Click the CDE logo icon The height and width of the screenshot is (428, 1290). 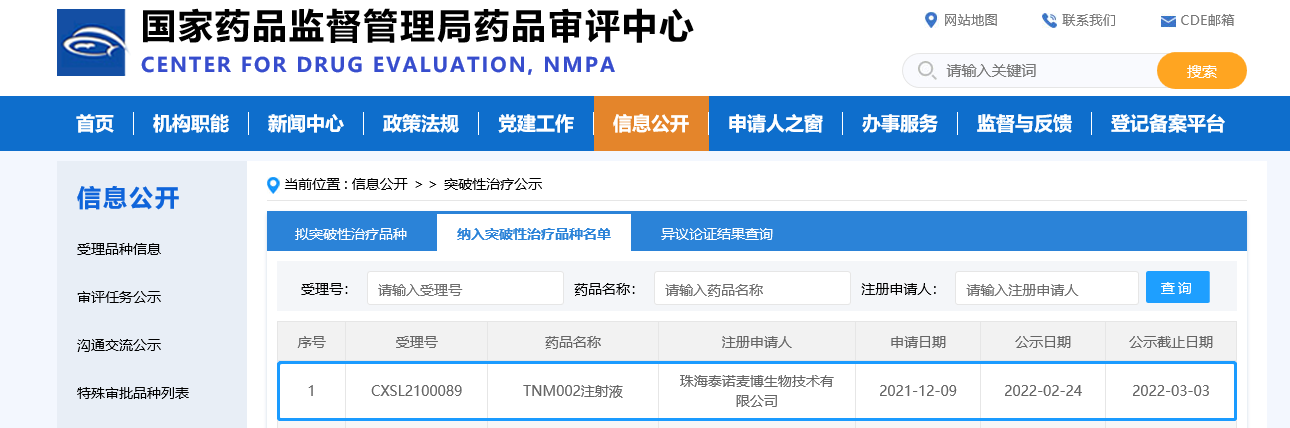pos(91,43)
